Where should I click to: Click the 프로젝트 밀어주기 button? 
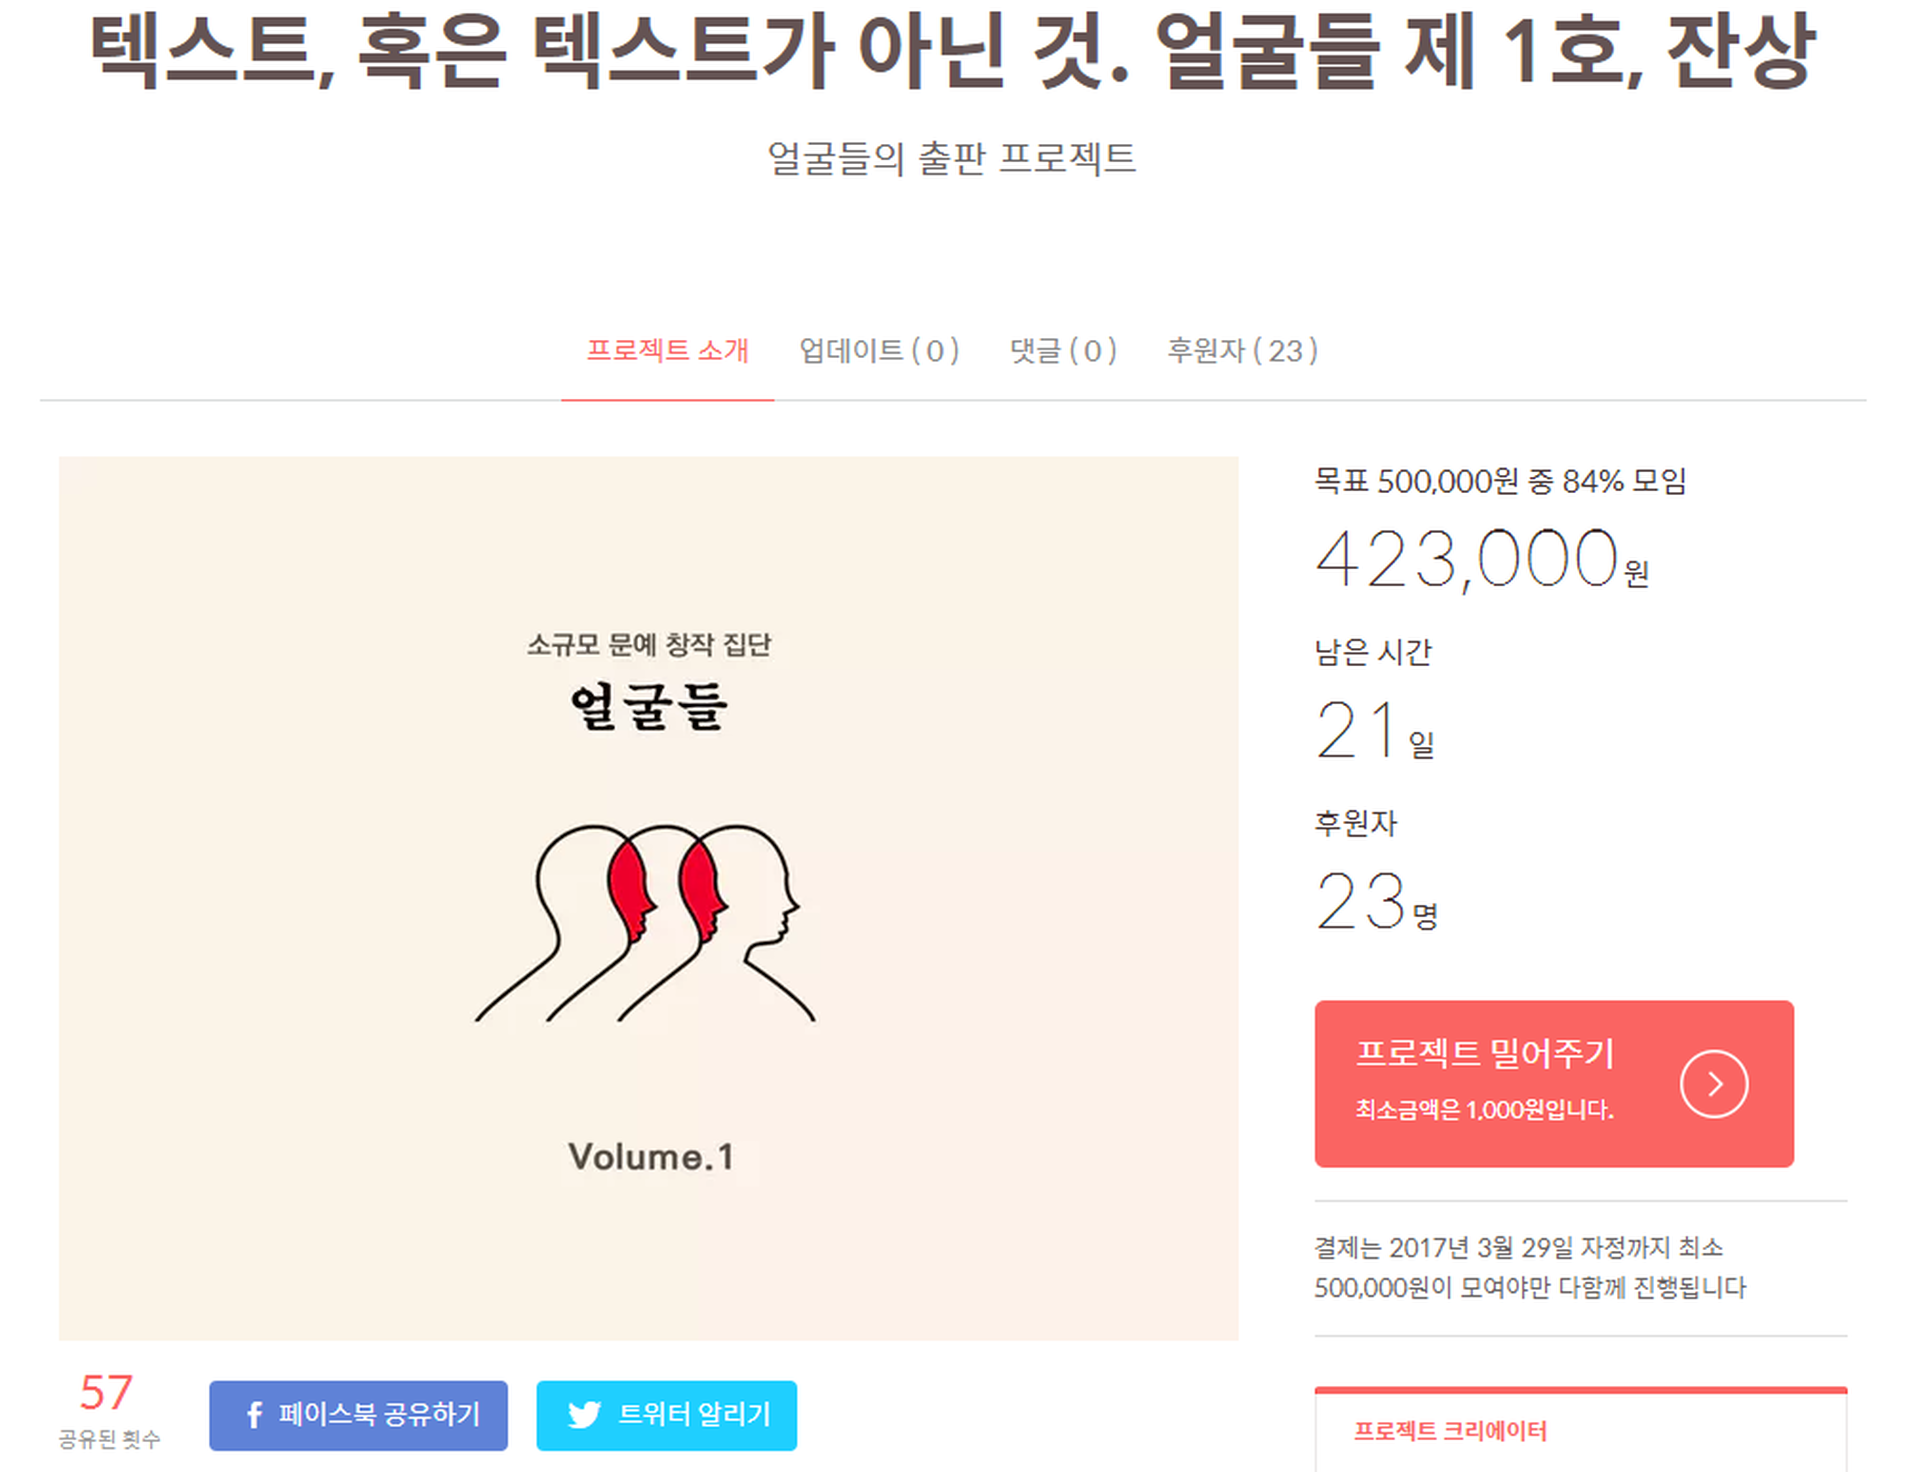pos(1554,1084)
